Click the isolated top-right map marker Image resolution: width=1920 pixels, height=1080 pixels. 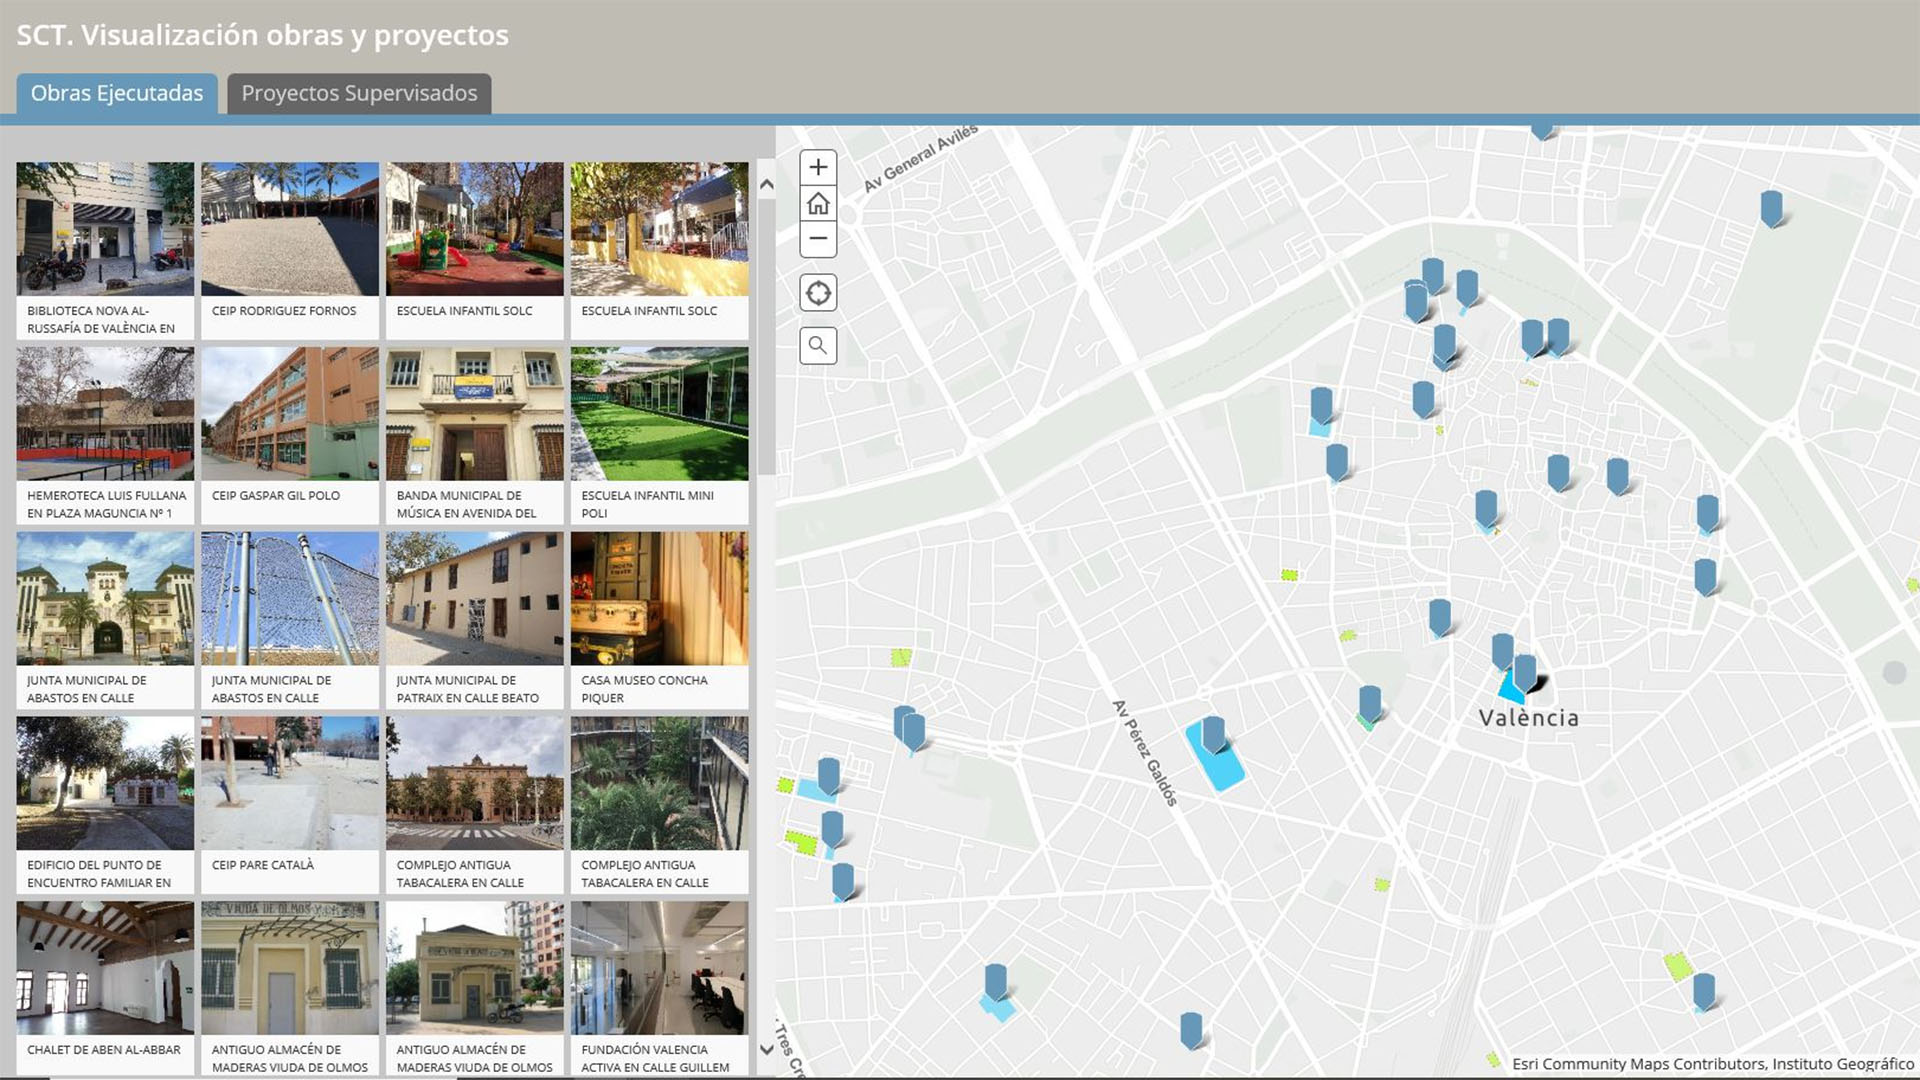[x=1771, y=209]
